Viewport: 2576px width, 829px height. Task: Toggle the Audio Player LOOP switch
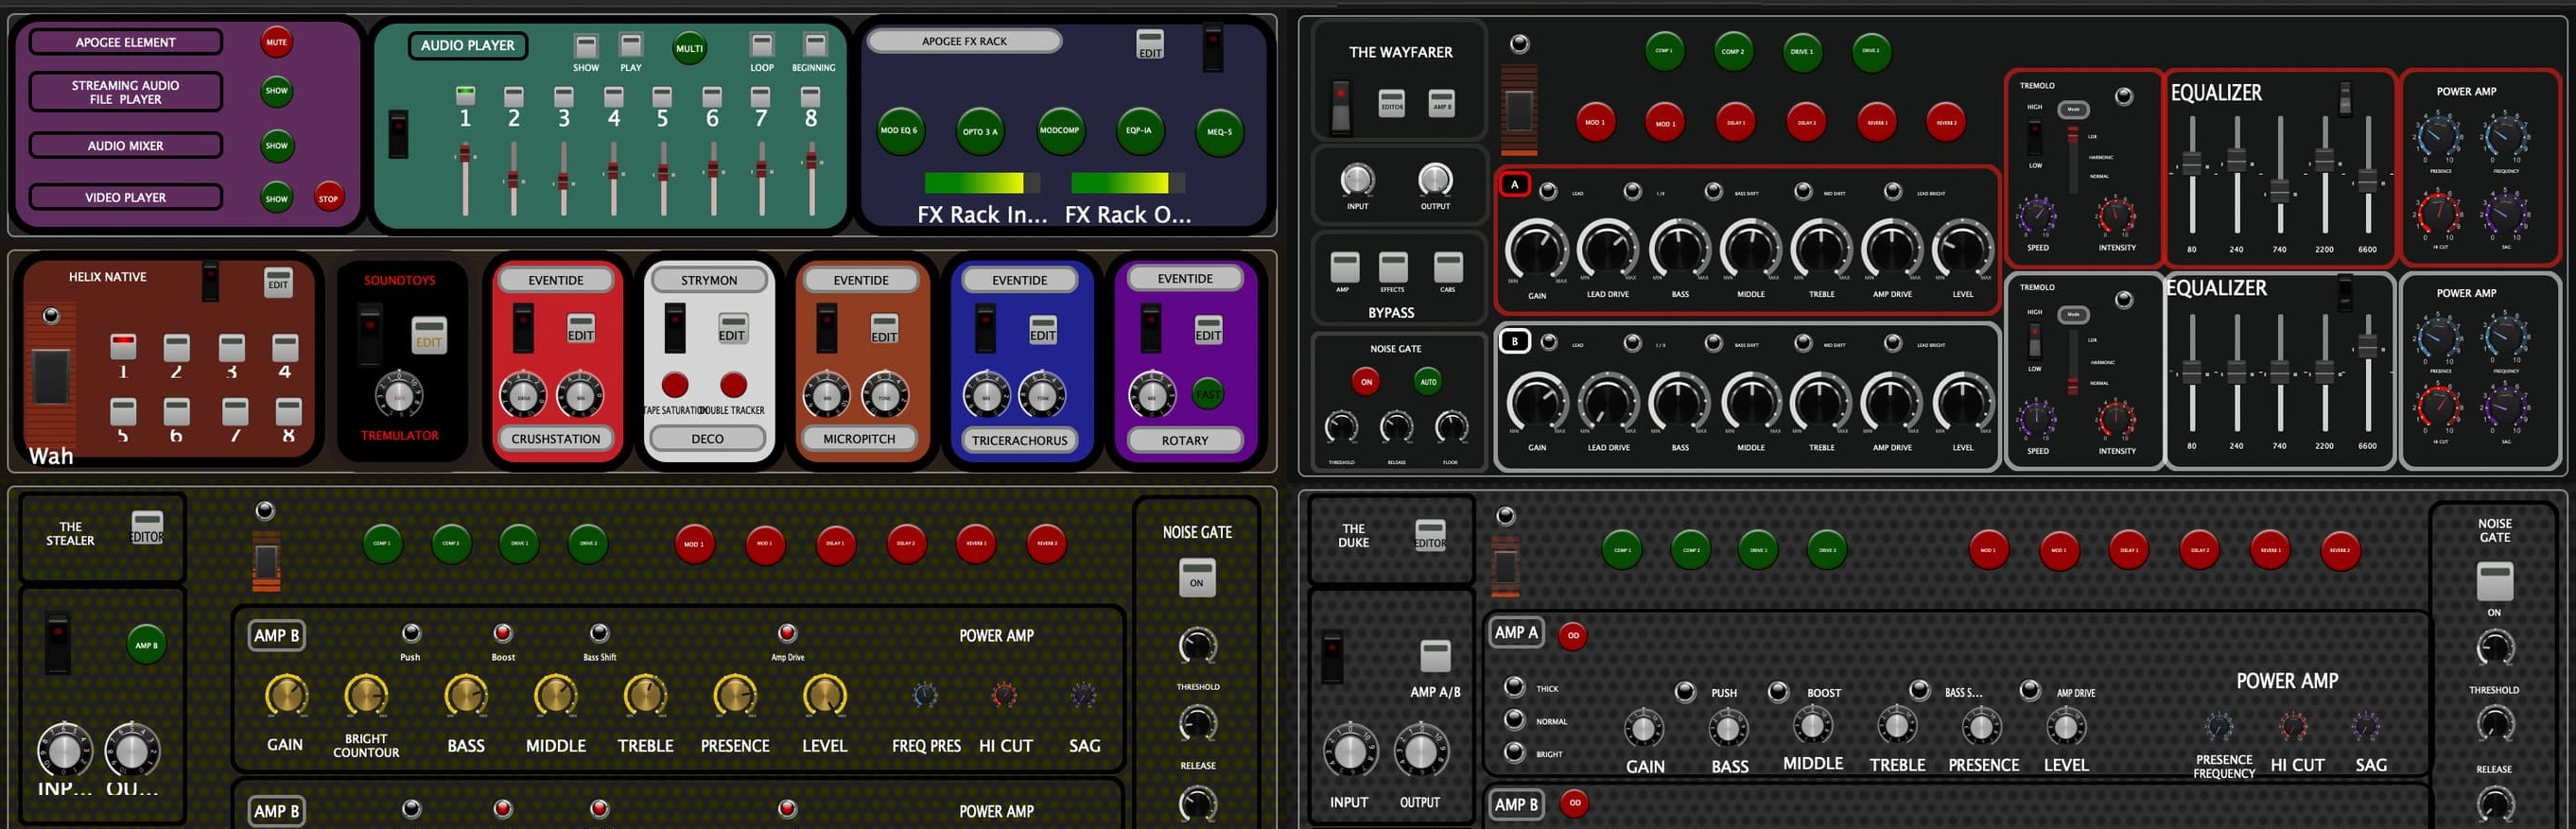click(x=762, y=46)
